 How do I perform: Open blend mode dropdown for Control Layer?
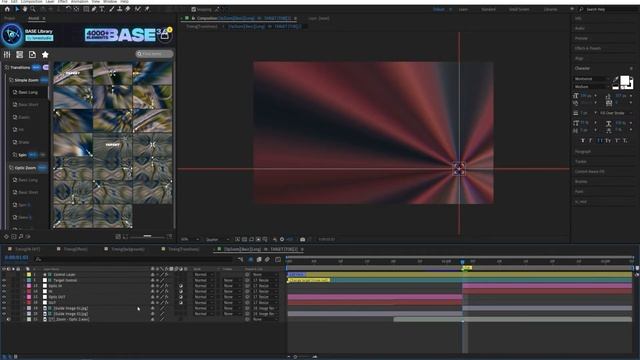(x=204, y=275)
